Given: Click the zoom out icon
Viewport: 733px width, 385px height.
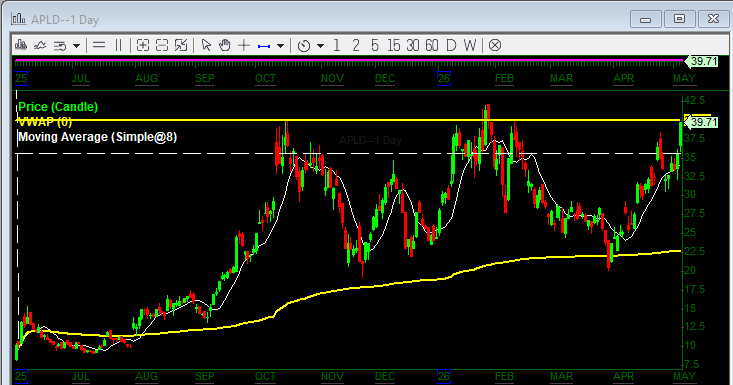Looking at the screenshot, I should pos(162,45).
